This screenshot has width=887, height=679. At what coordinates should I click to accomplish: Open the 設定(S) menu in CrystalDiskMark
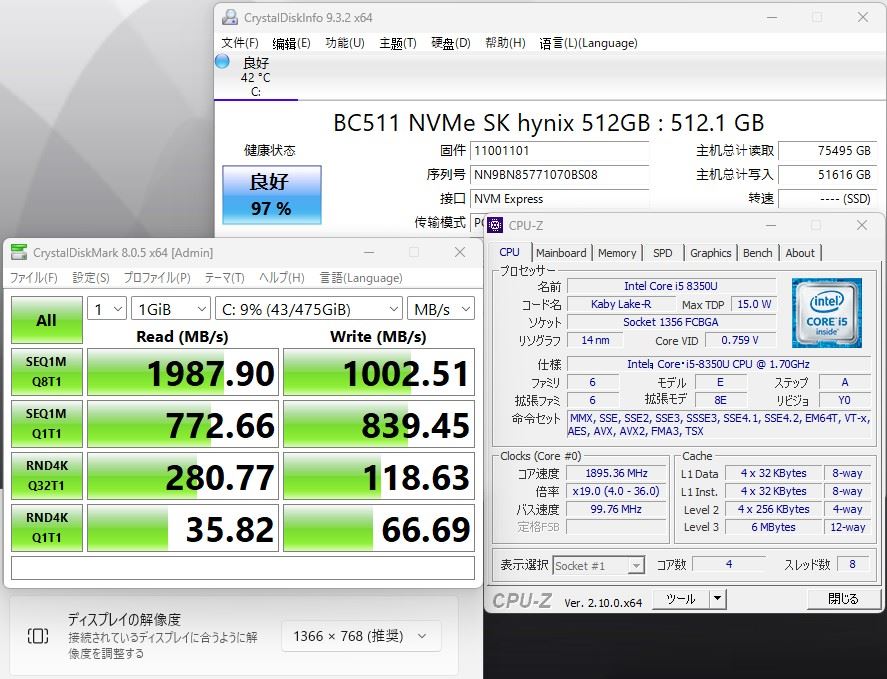click(x=91, y=278)
